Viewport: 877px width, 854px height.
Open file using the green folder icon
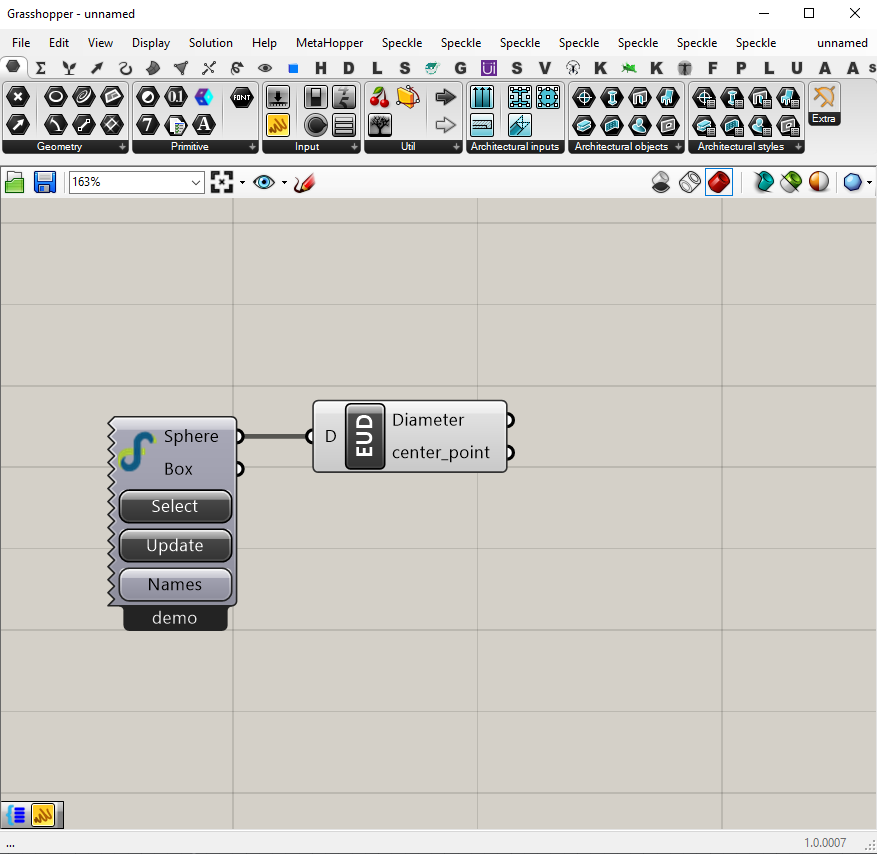15,182
